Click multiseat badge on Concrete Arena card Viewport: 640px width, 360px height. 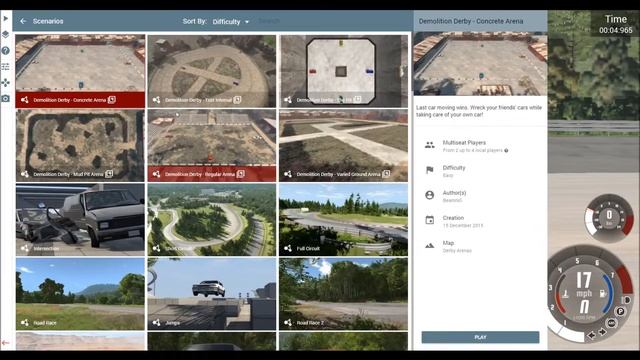112,100
